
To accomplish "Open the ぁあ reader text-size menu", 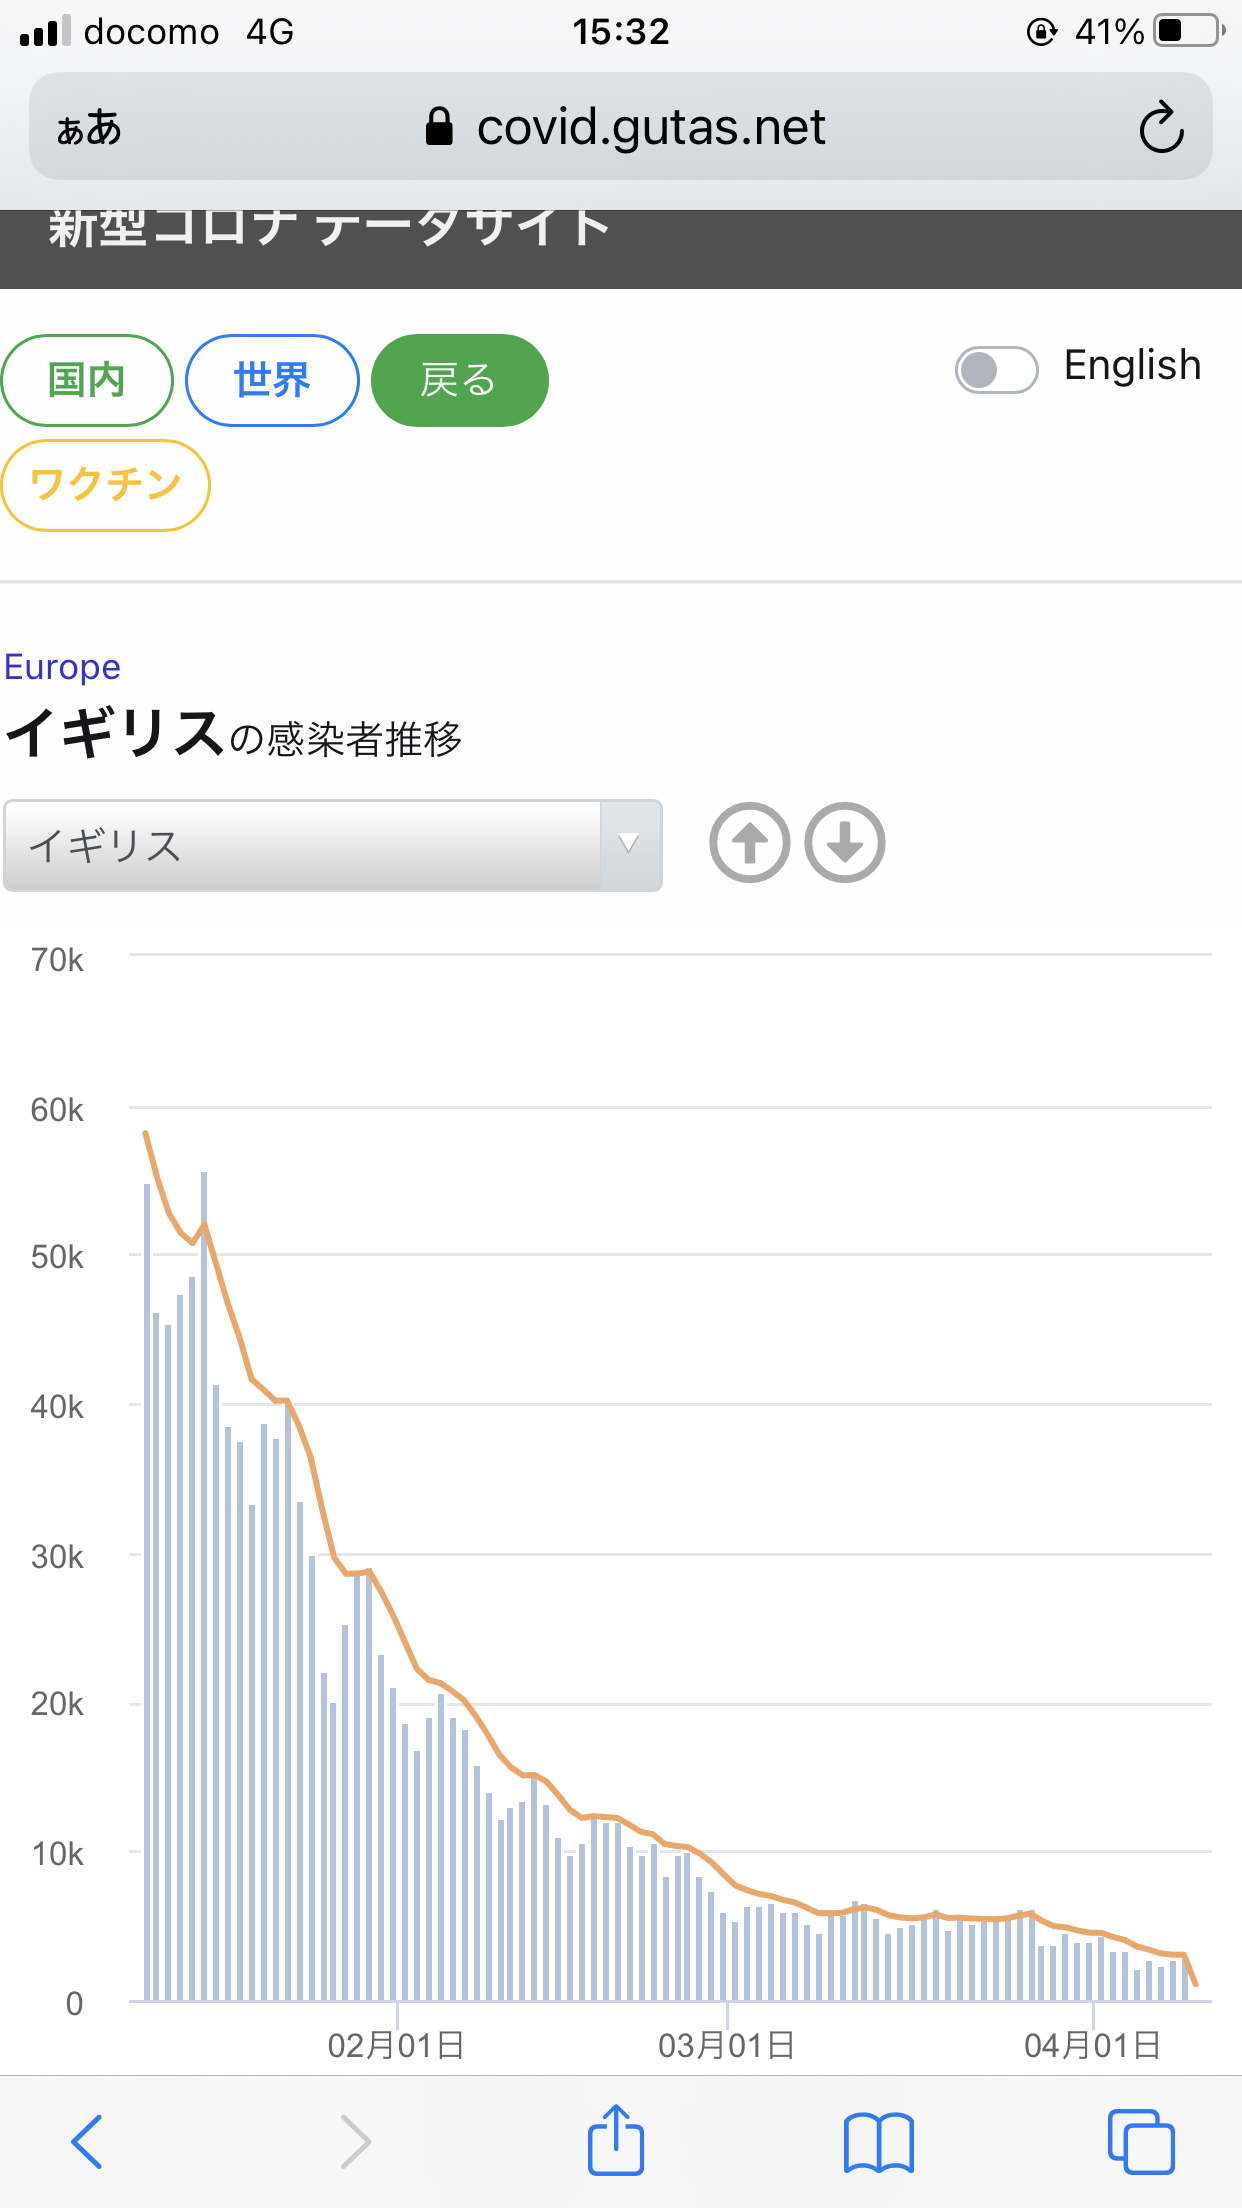I will coord(89,128).
